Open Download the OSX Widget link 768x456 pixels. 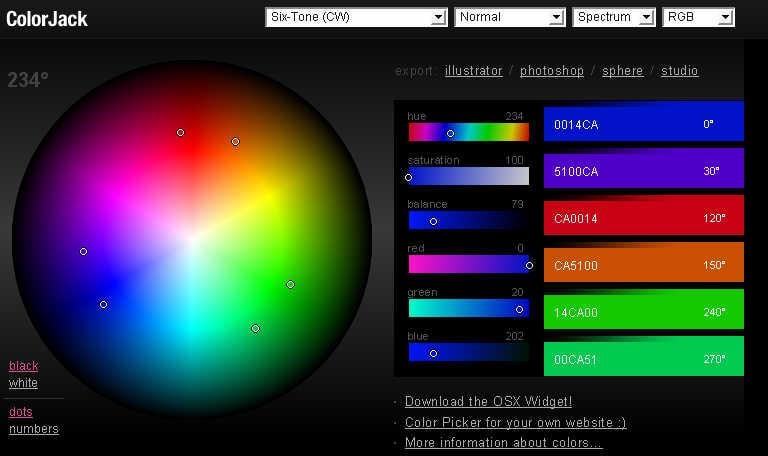click(488, 402)
